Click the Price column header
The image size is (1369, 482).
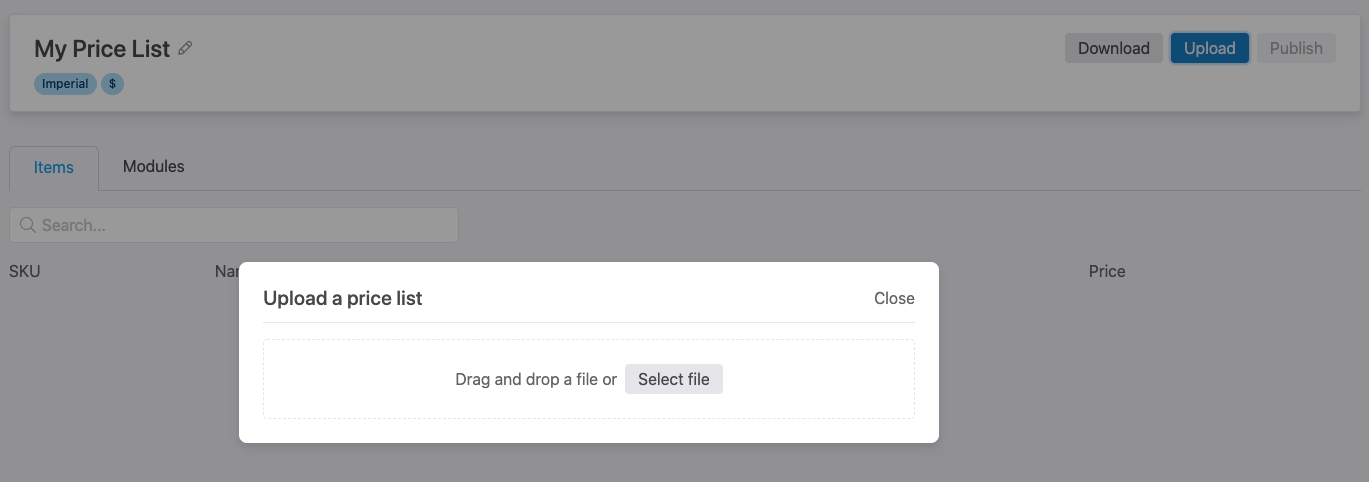(x=1107, y=271)
